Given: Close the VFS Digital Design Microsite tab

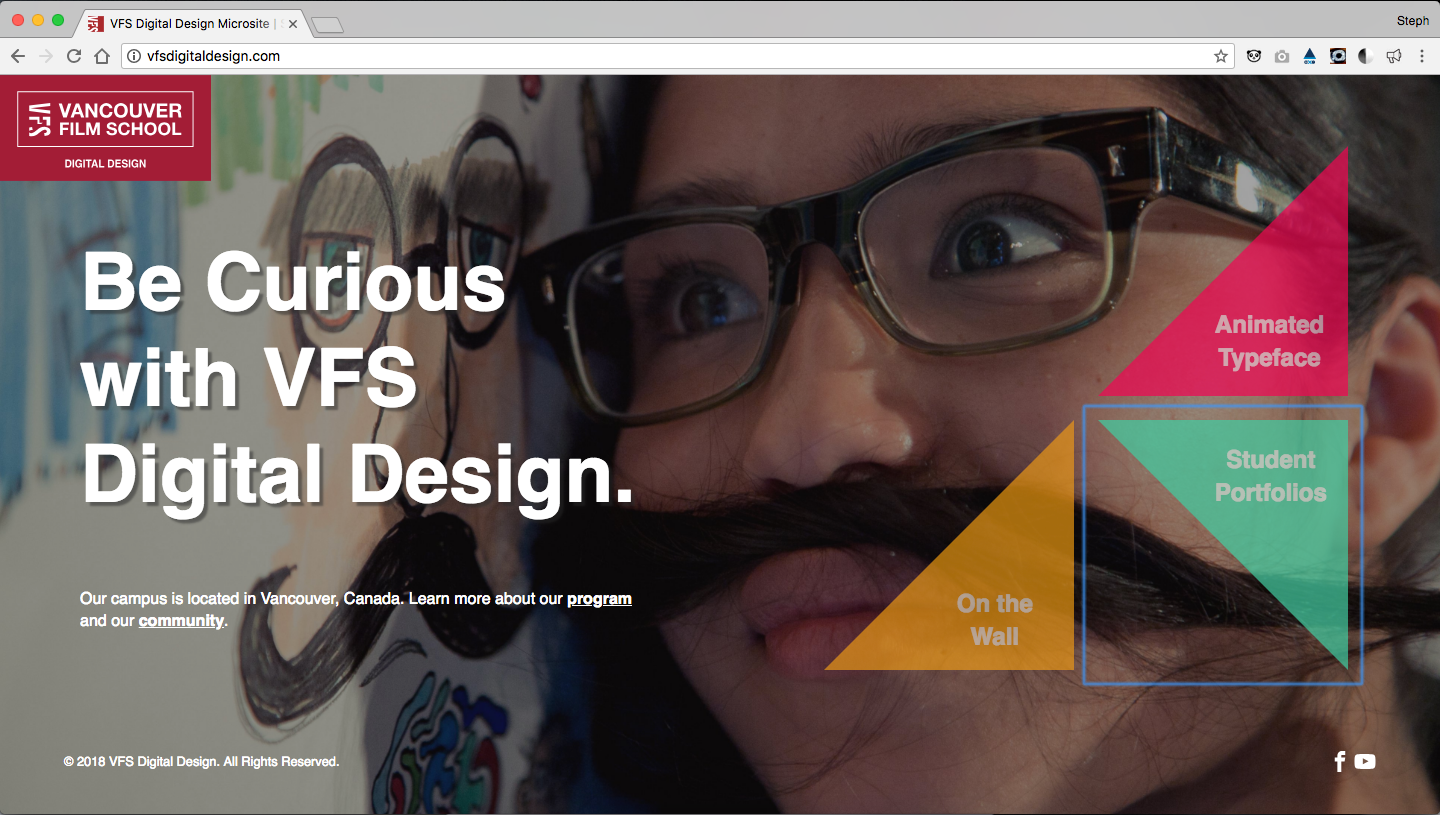Looking at the screenshot, I should coord(293,24).
